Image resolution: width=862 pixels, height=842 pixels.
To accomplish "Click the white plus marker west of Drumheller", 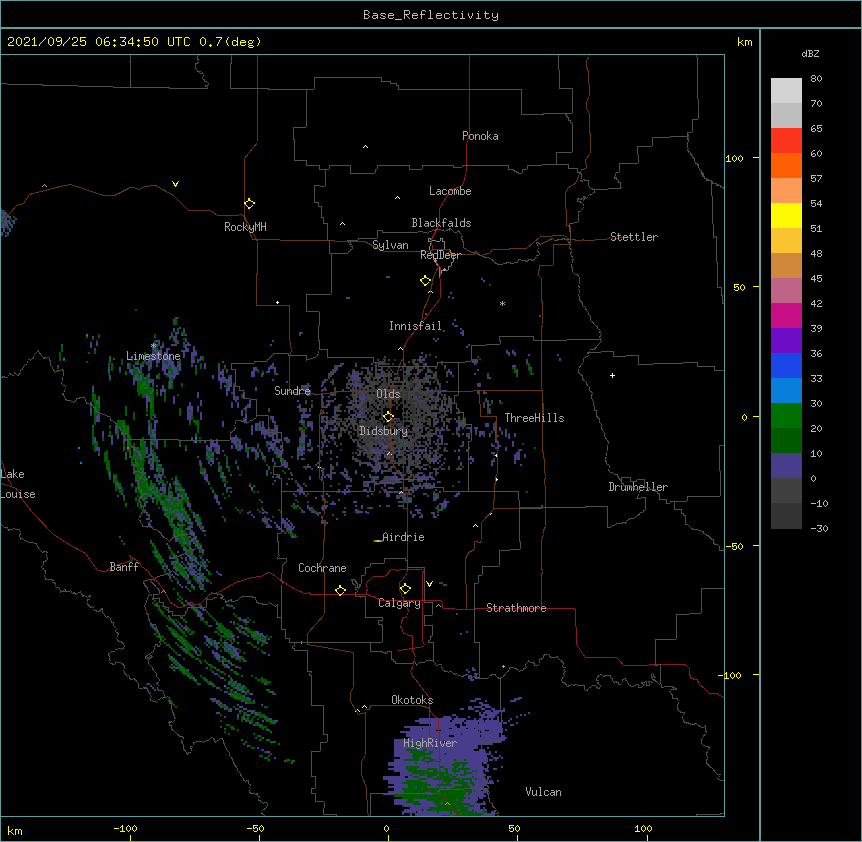I will (x=612, y=375).
